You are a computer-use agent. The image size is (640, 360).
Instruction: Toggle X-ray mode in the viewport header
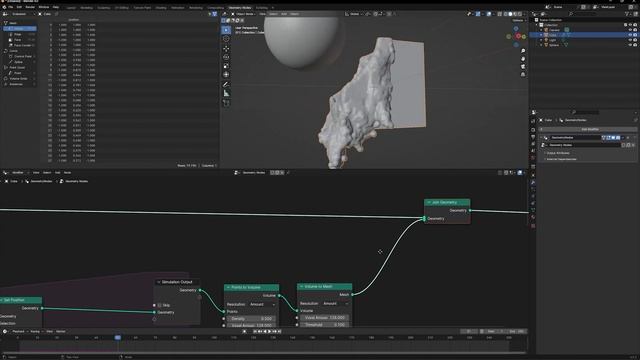tap(500, 14)
